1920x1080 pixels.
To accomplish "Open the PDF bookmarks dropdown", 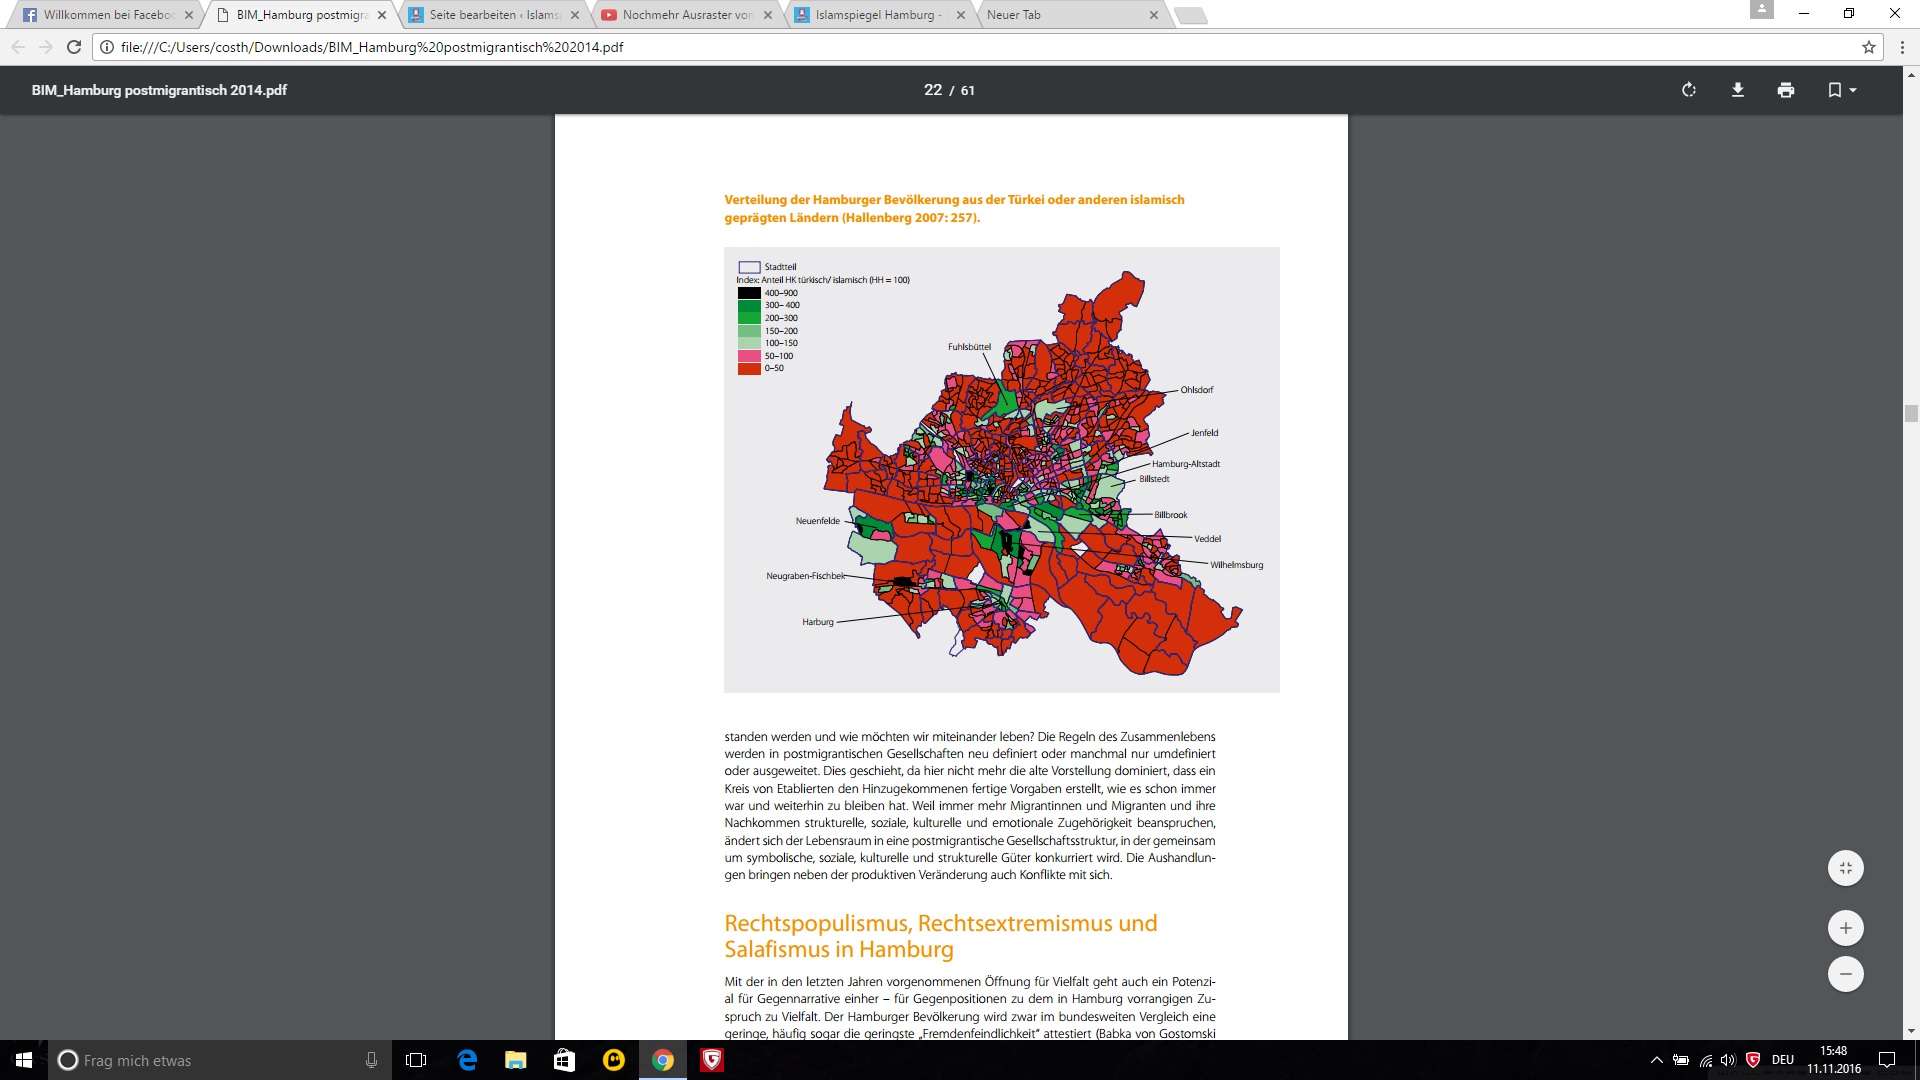I will point(1842,90).
